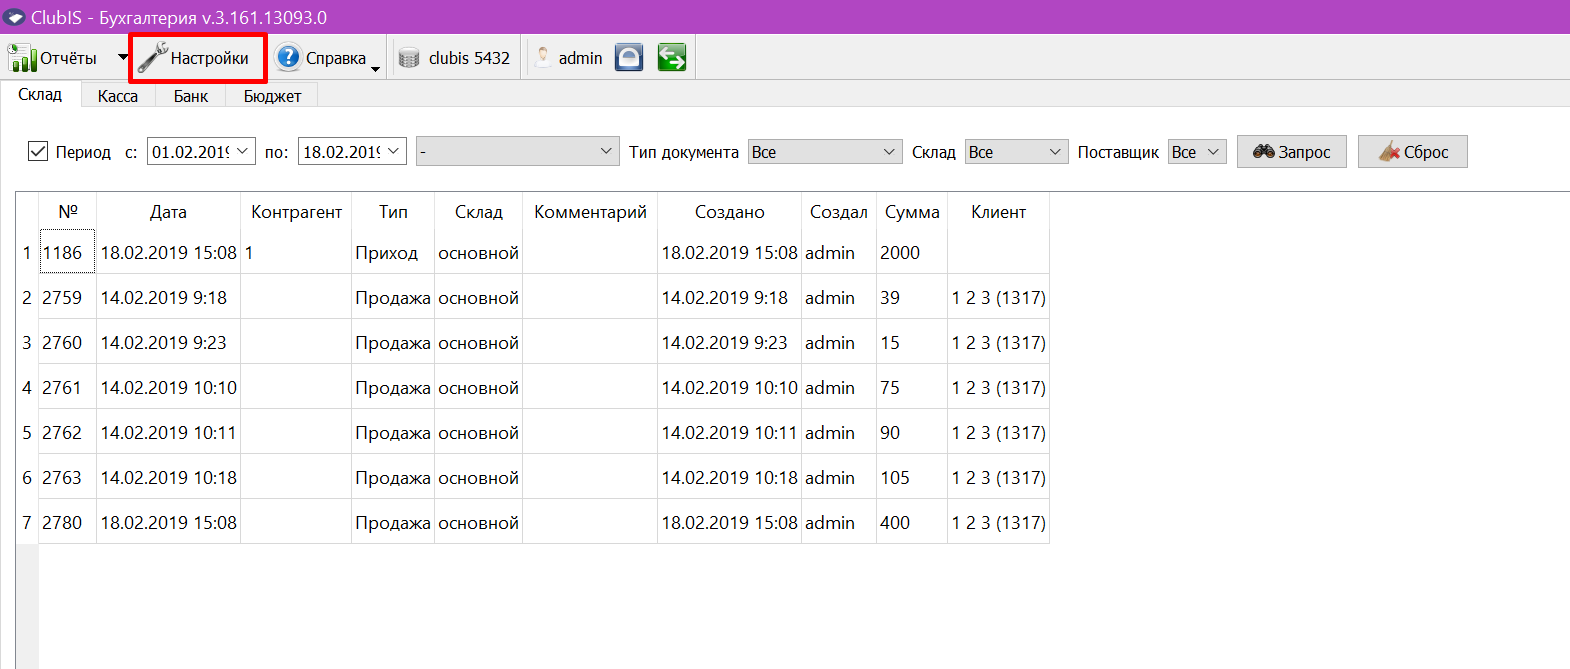The height and width of the screenshot is (669, 1570).
Task: Click the Приход type cell
Action: click(393, 252)
